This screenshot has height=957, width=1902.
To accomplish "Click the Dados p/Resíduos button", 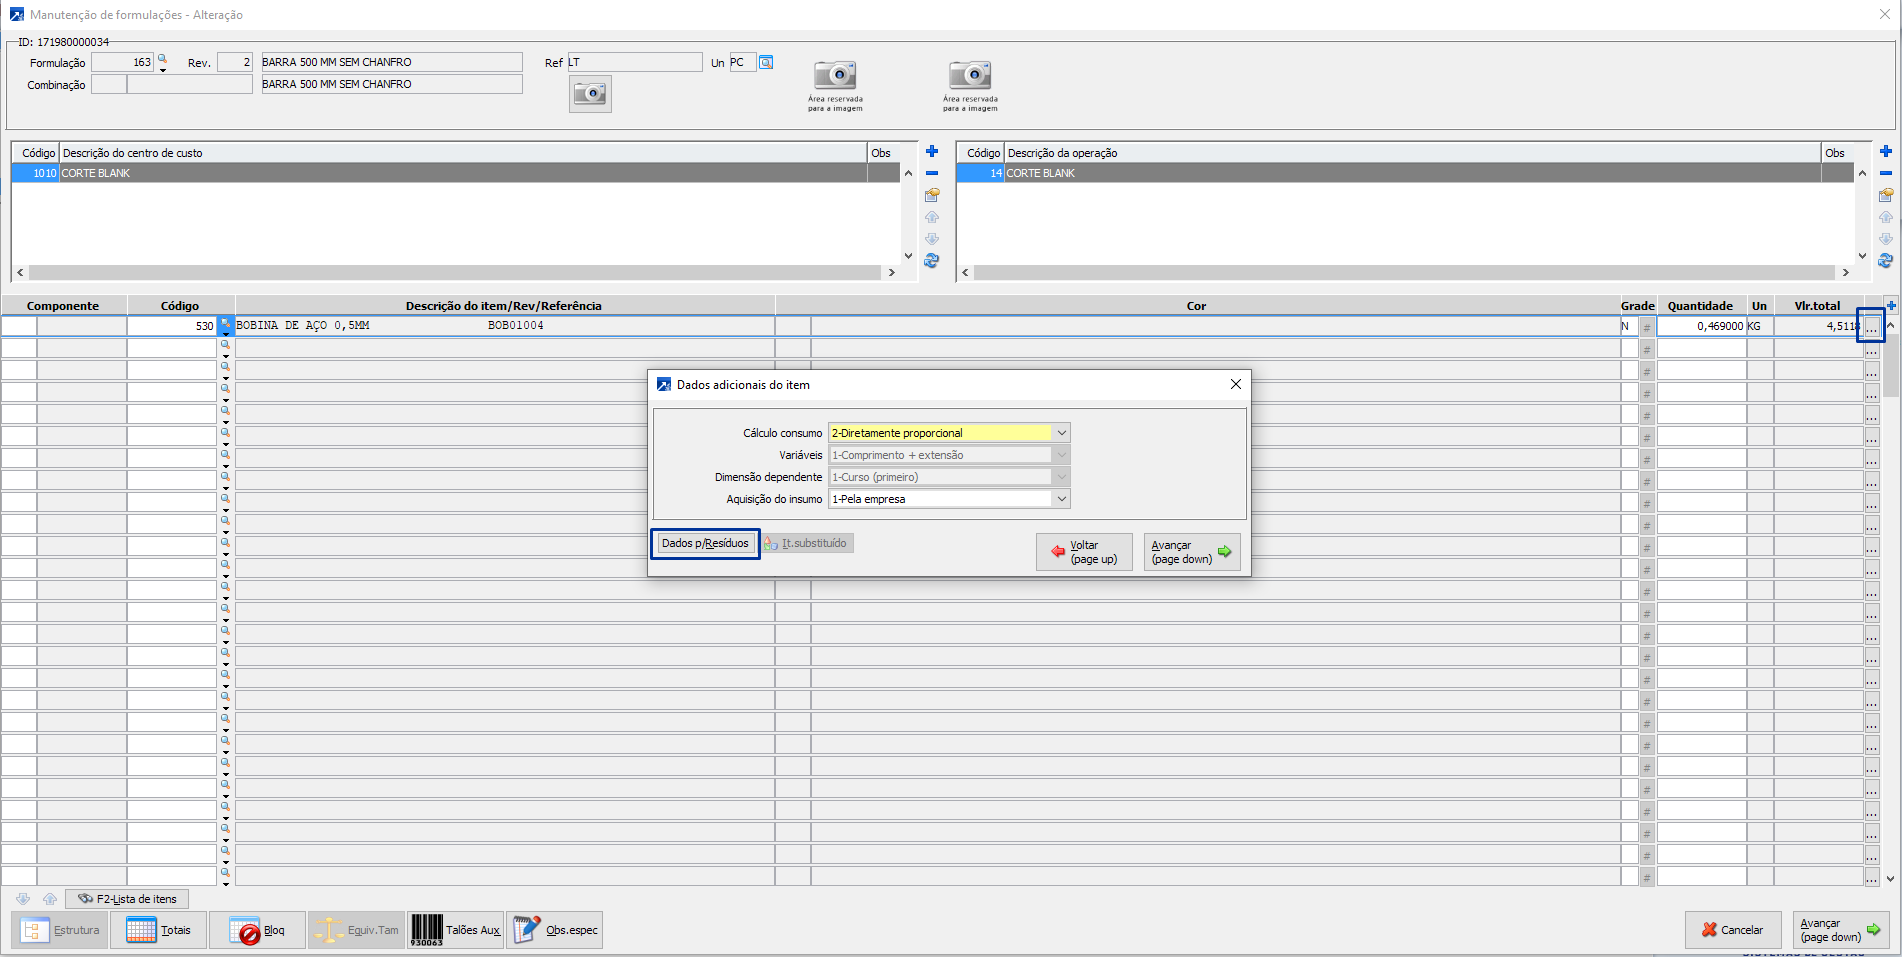I will pyautogui.click(x=705, y=543).
